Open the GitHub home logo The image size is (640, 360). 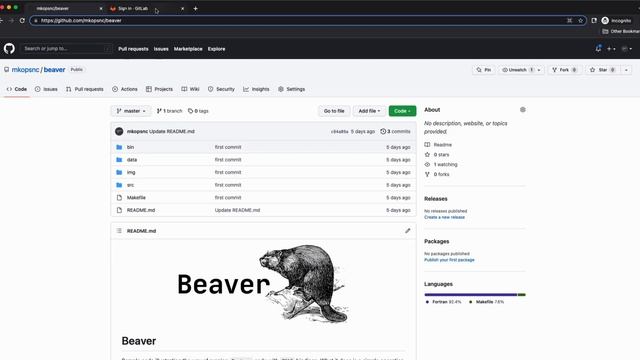coord(9,49)
